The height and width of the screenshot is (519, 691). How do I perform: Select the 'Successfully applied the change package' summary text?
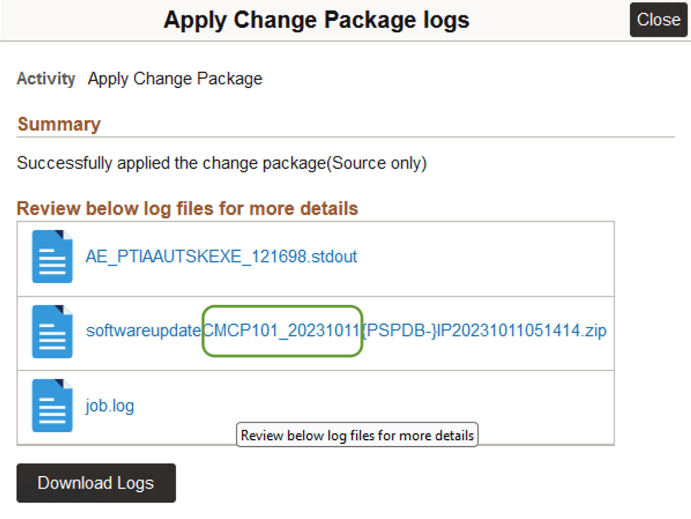[222, 163]
